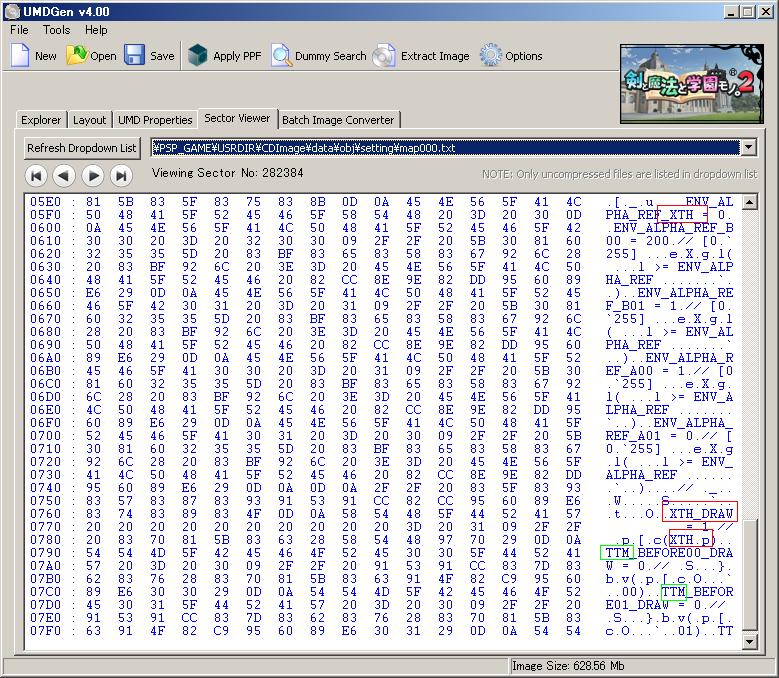This screenshot has height=678, width=779.
Task: Click the game cover thumbnail image
Action: (694, 85)
